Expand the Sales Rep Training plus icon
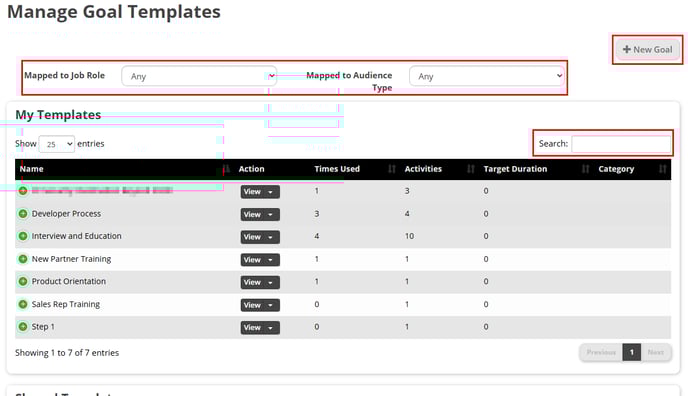The image size is (688, 396). point(23,304)
